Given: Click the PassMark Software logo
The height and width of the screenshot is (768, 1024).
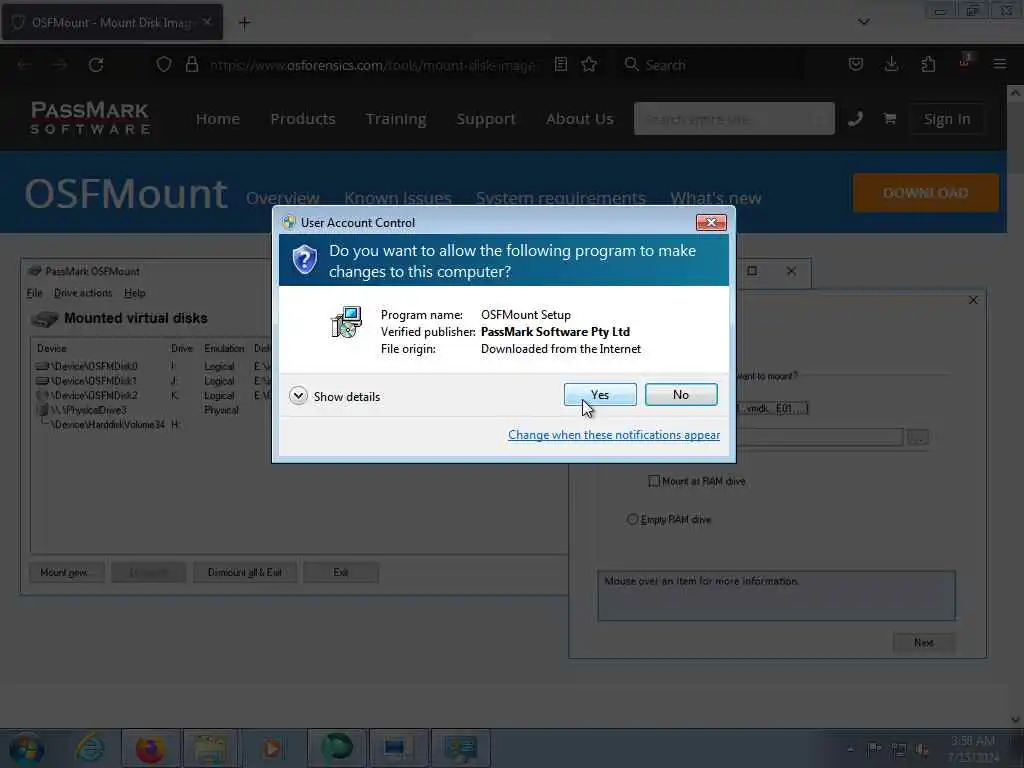Looking at the screenshot, I should tap(90, 118).
